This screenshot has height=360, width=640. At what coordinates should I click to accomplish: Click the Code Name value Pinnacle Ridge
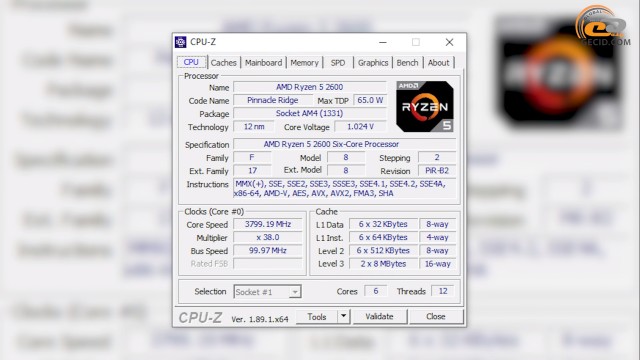(273, 100)
